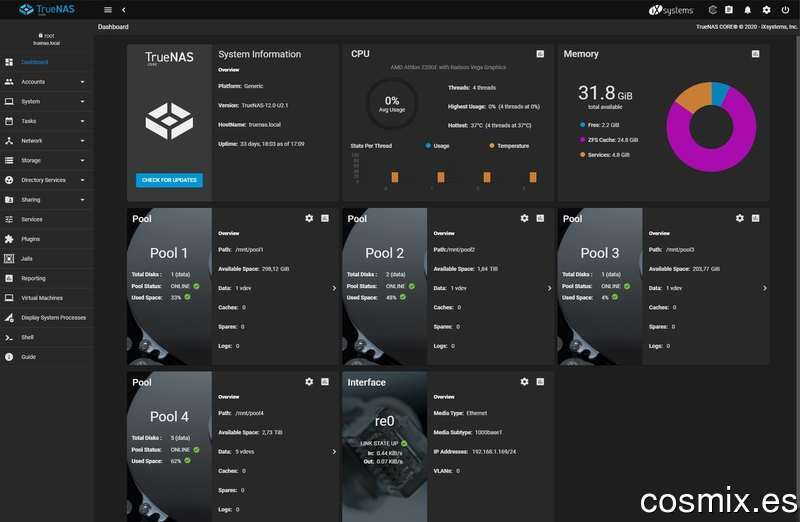Expand the Storage sidebar menu
Screen dimensions: 800x522
[47, 160]
